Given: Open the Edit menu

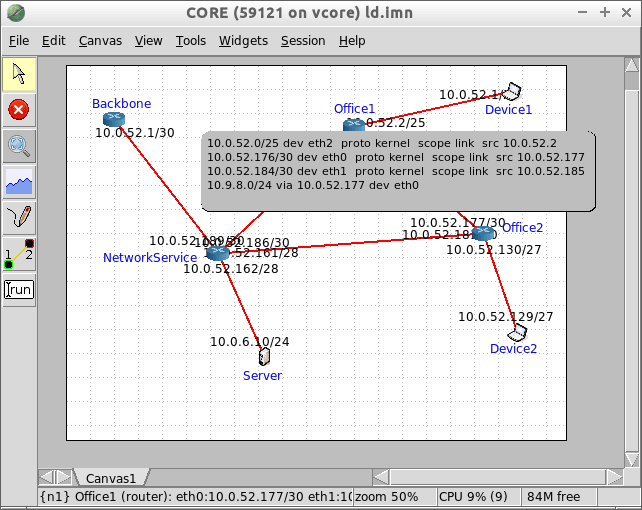Looking at the screenshot, I should tap(54, 41).
